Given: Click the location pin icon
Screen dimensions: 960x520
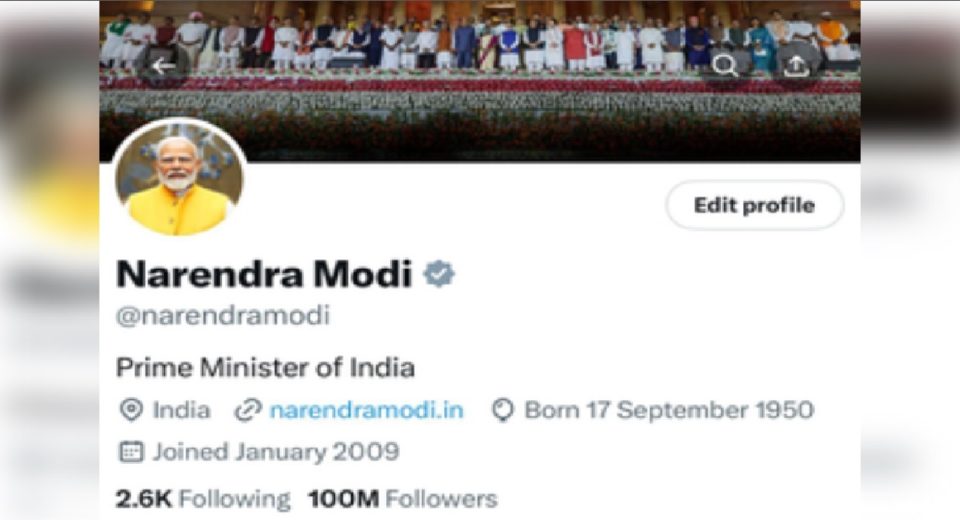Looking at the screenshot, I should pyautogui.click(x=130, y=410).
